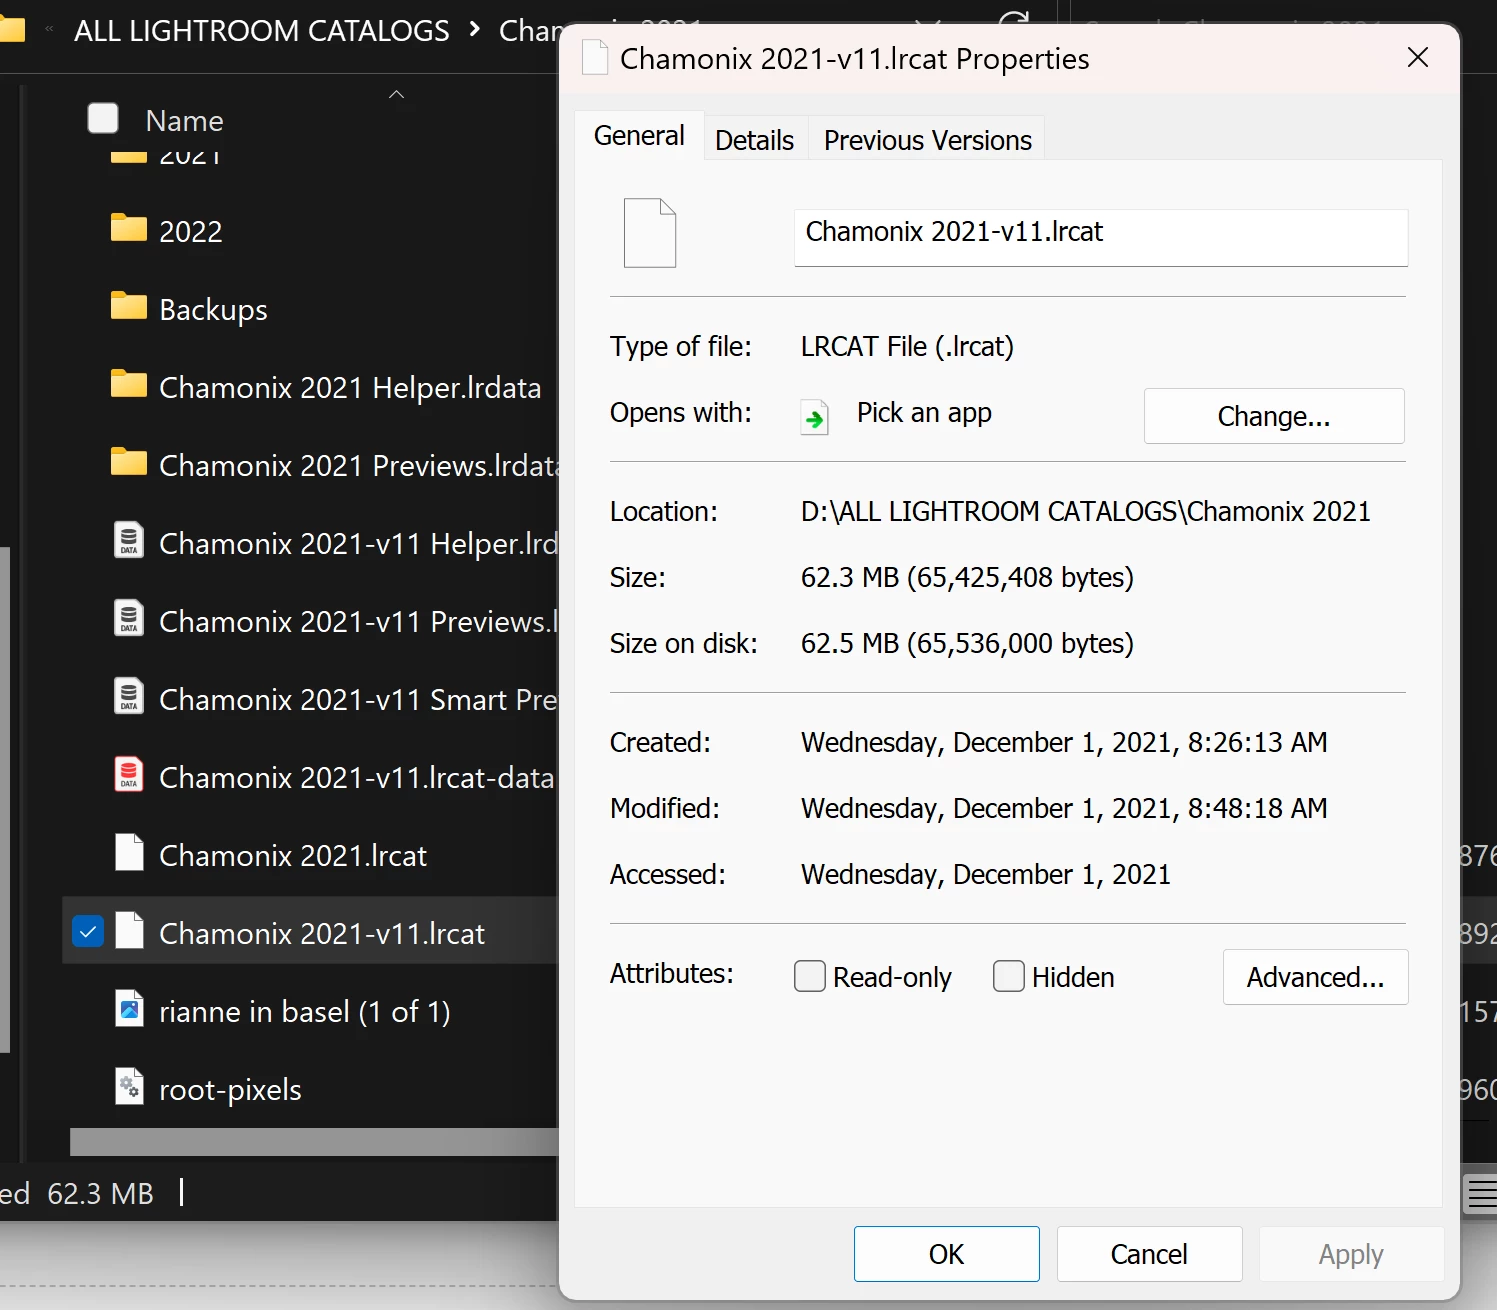The height and width of the screenshot is (1310, 1497).
Task: Expand the breadcrumb chevron after ALL LIGHTROOM CATALOGS
Action: 474,30
